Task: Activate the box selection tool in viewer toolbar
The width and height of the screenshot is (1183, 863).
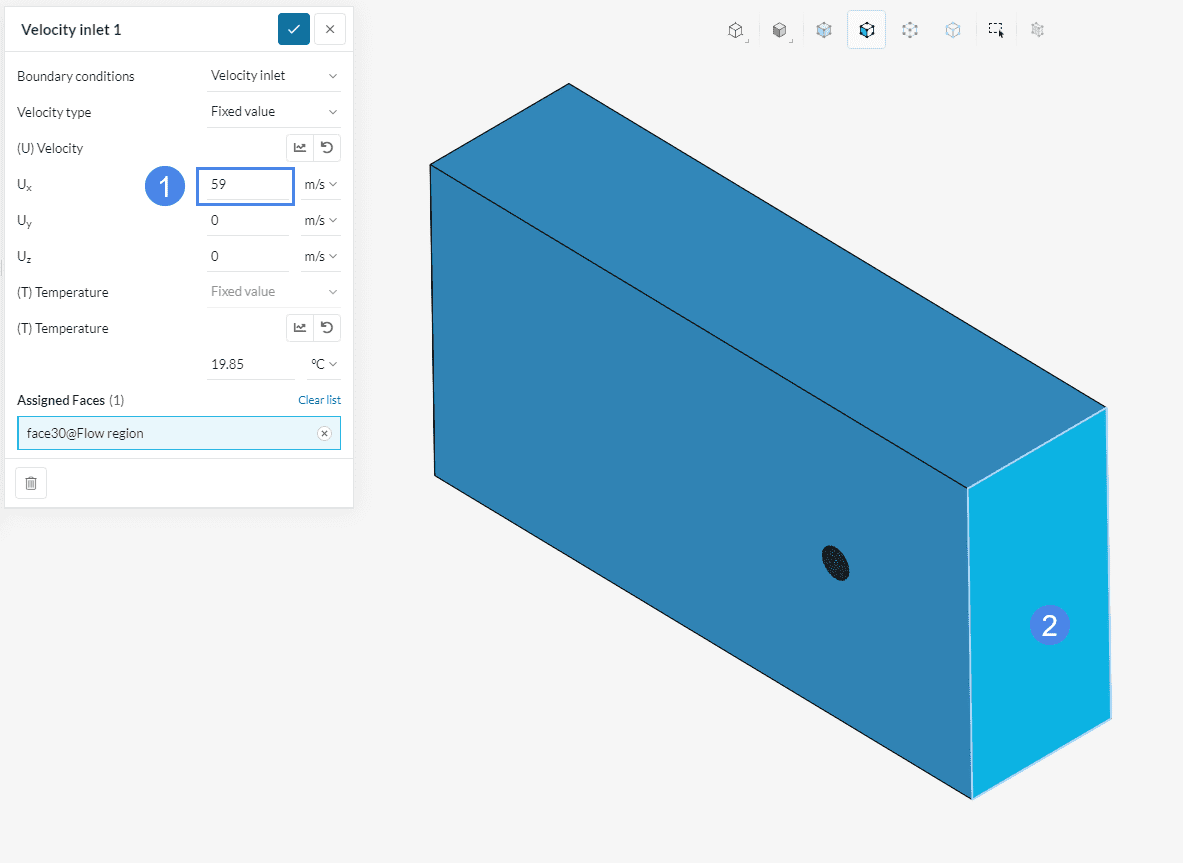Action: point(996,30)
